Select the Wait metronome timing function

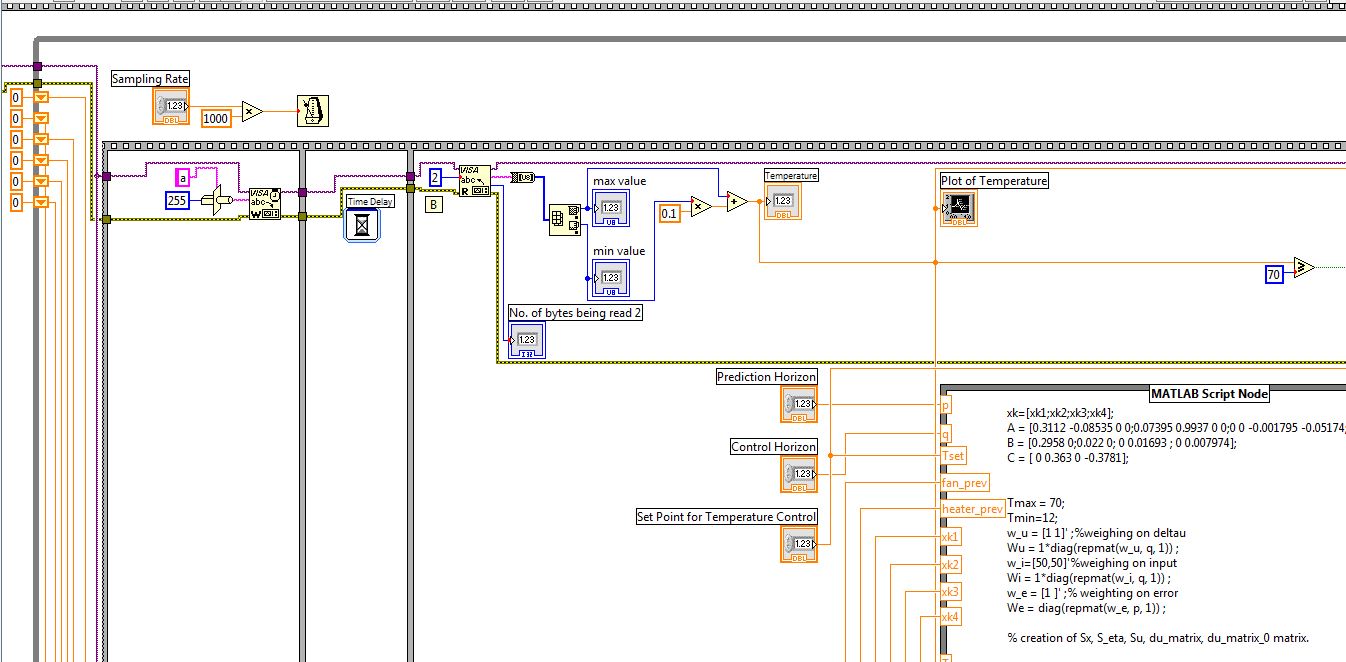[x=313, y=111]
